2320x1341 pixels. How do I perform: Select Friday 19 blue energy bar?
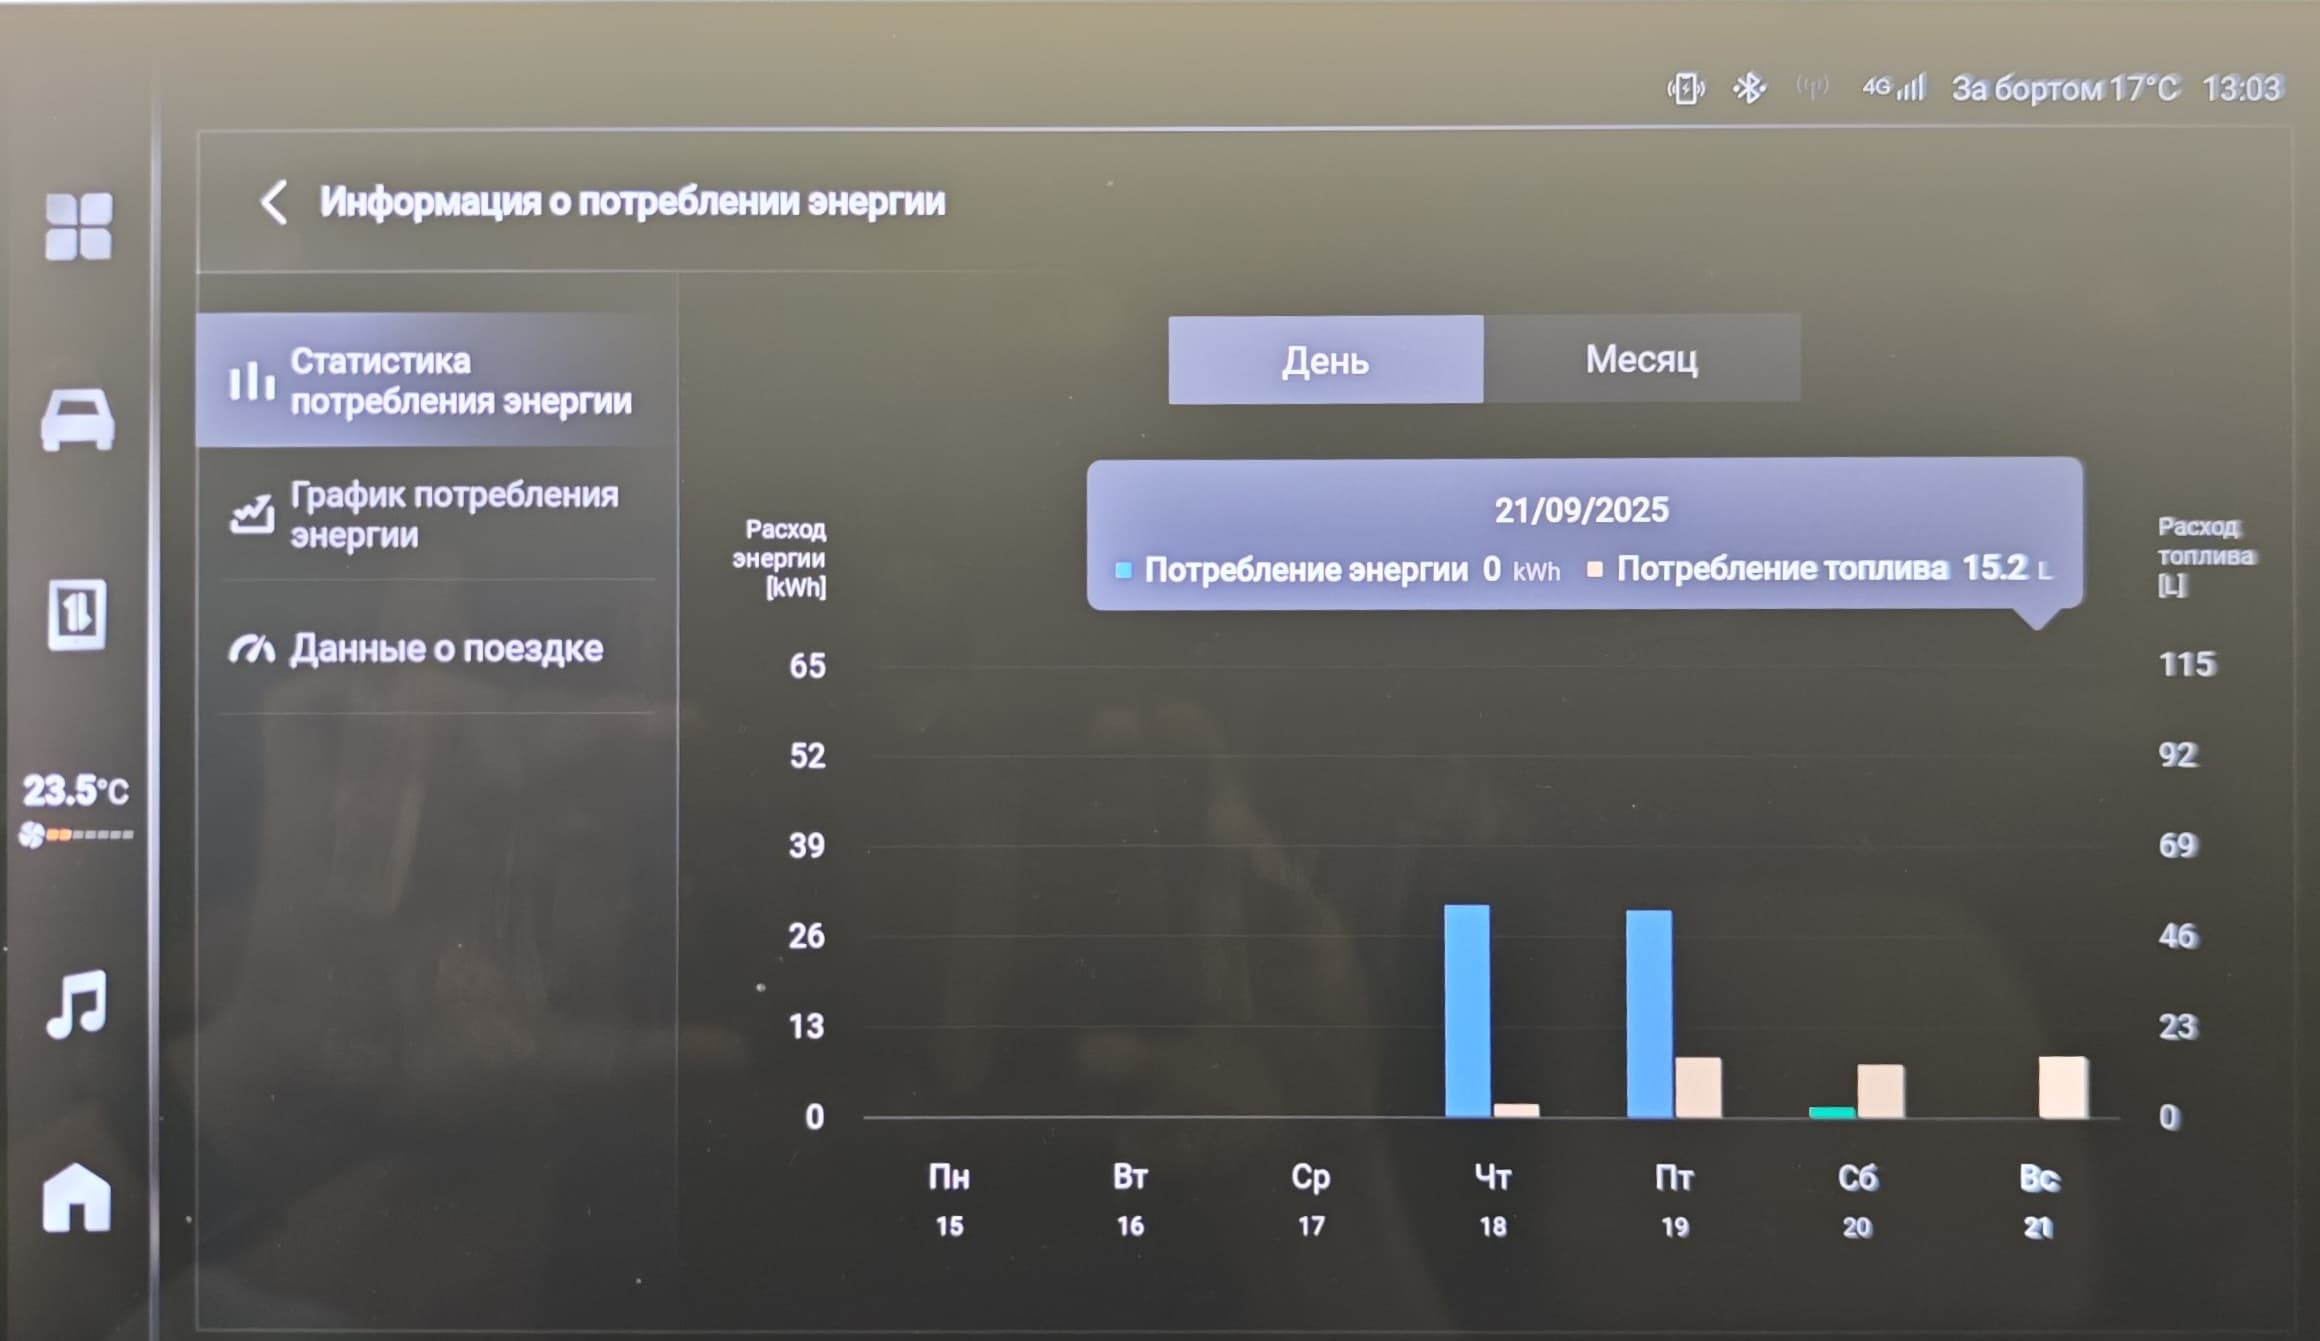(x=1649, y=1012)
